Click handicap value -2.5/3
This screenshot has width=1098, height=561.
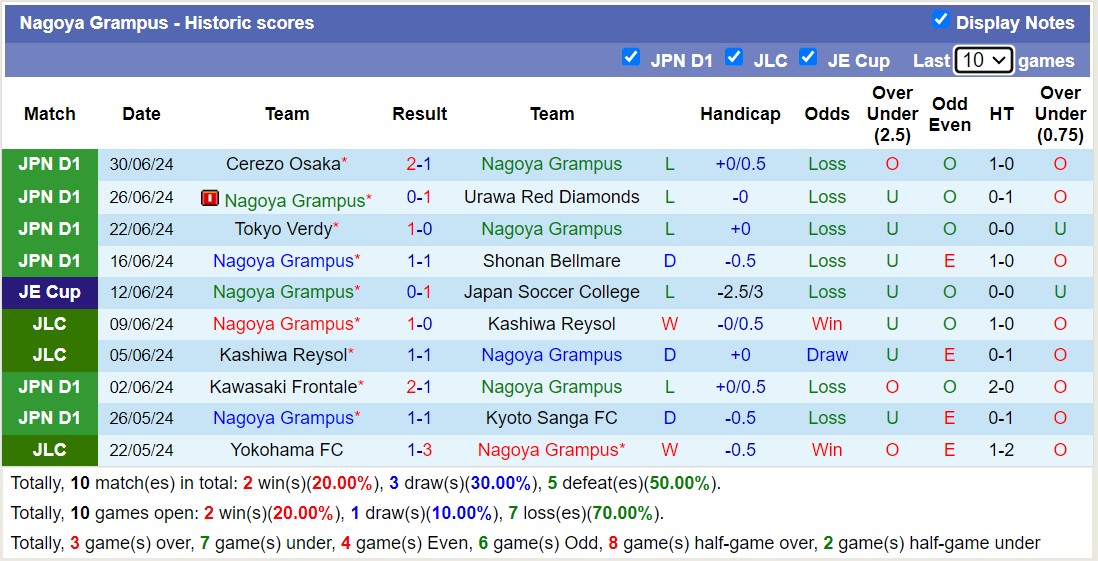(x=740, y=292)
